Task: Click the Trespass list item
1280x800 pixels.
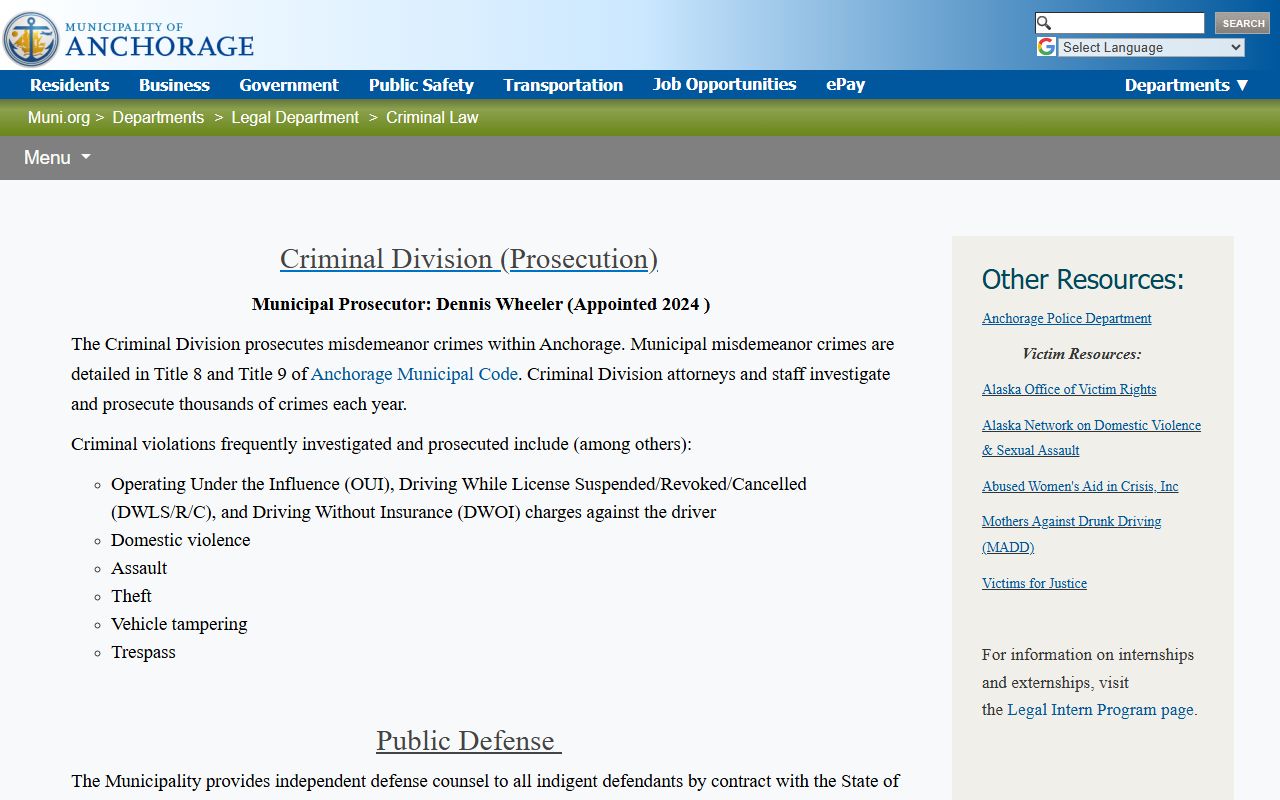Action: (143, 652)
